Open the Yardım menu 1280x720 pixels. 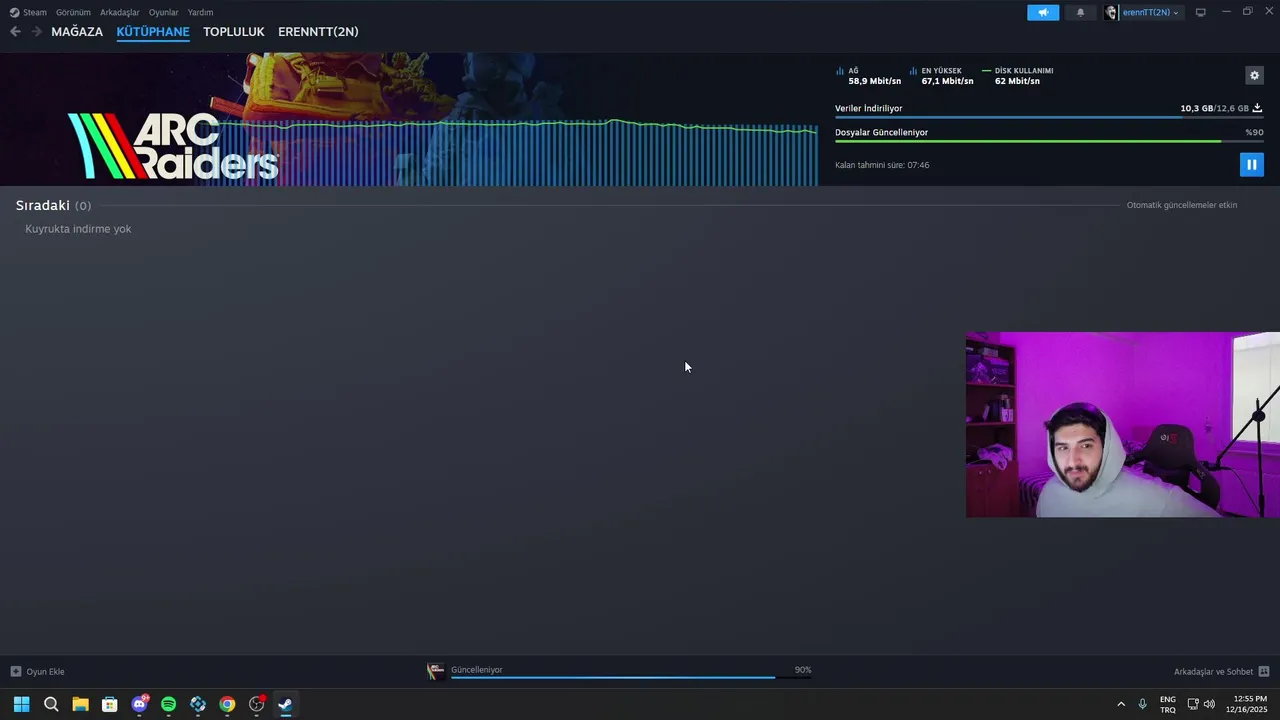200,12
